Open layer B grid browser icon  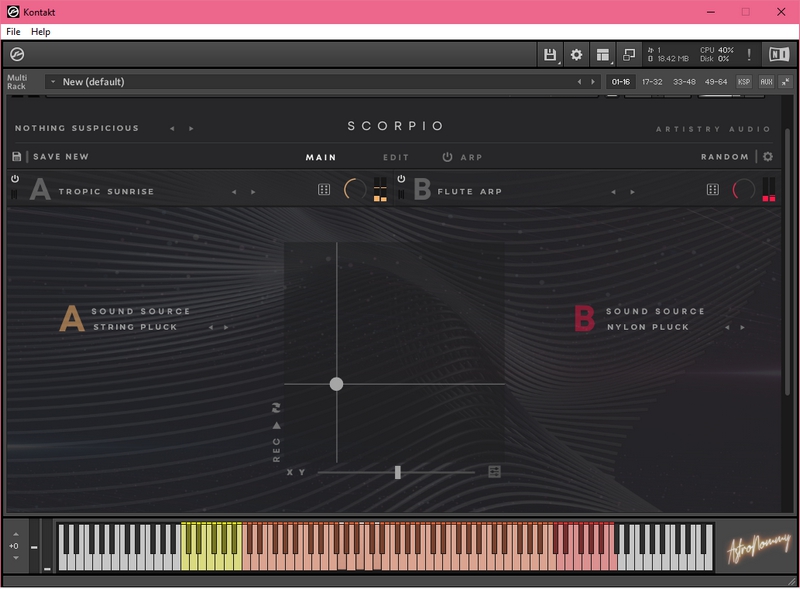click(713, 190)
